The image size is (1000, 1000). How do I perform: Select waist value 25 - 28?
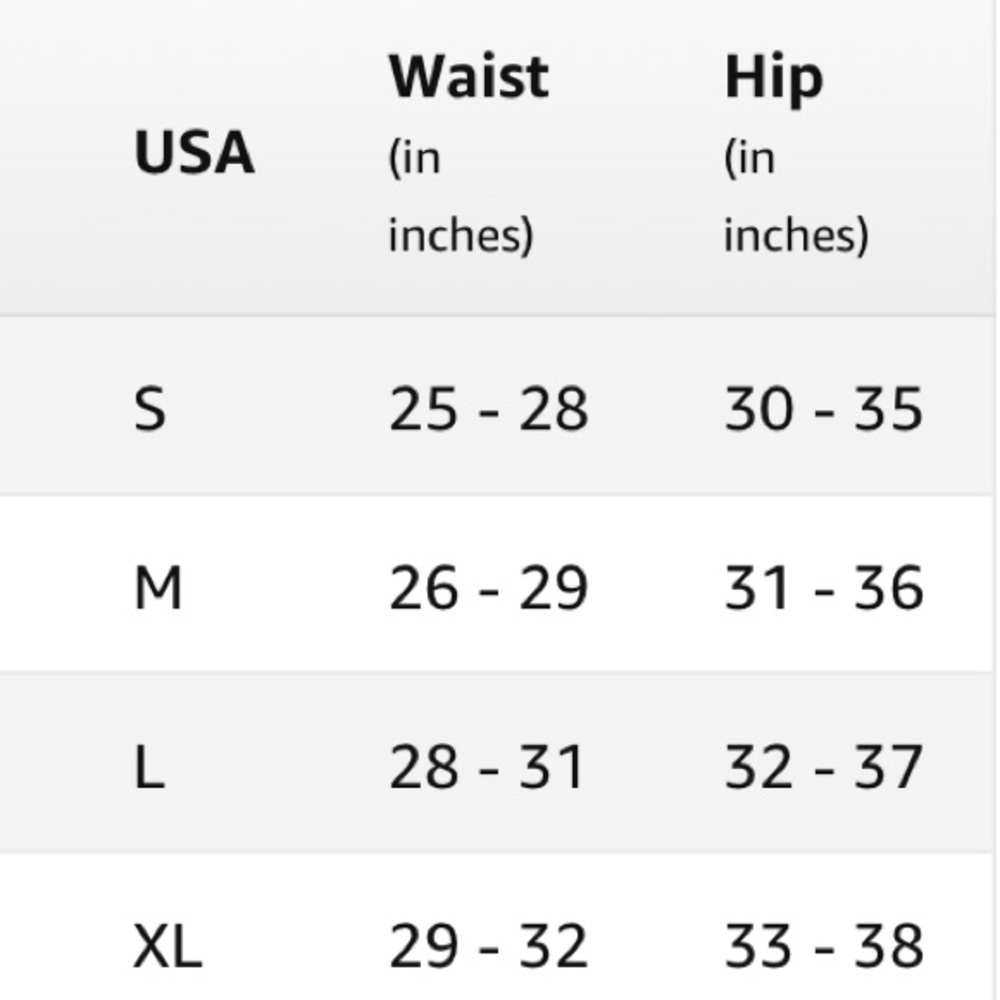[488, 408]
